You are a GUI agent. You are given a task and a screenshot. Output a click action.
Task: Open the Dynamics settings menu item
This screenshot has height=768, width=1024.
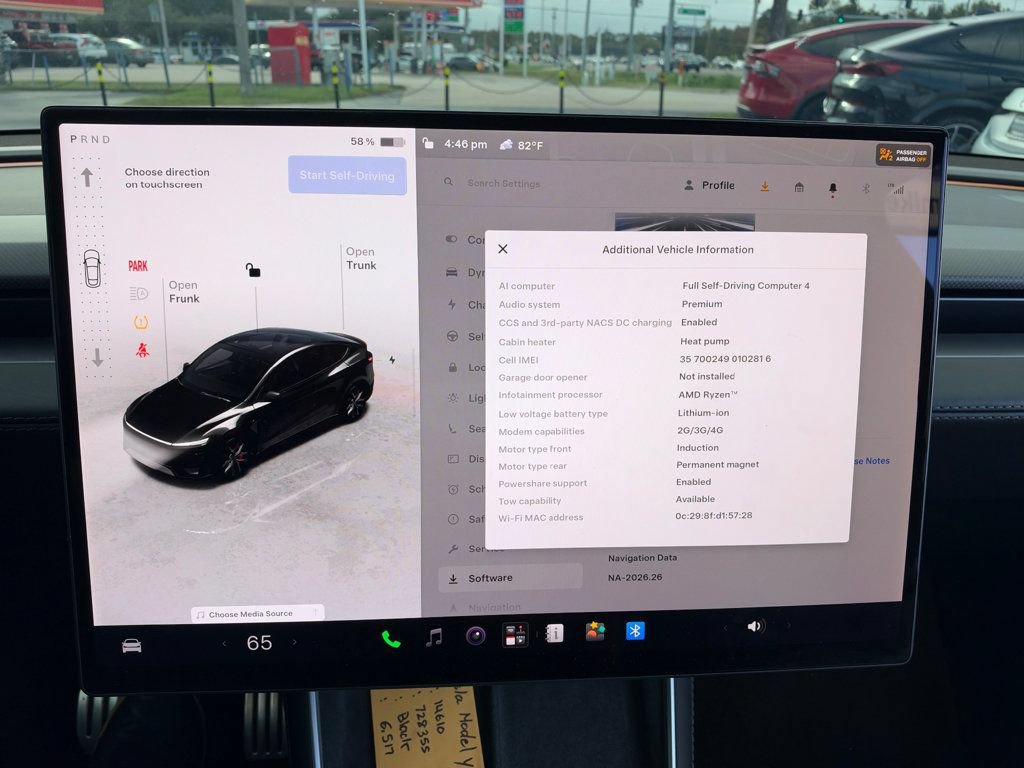pos(466,272)
